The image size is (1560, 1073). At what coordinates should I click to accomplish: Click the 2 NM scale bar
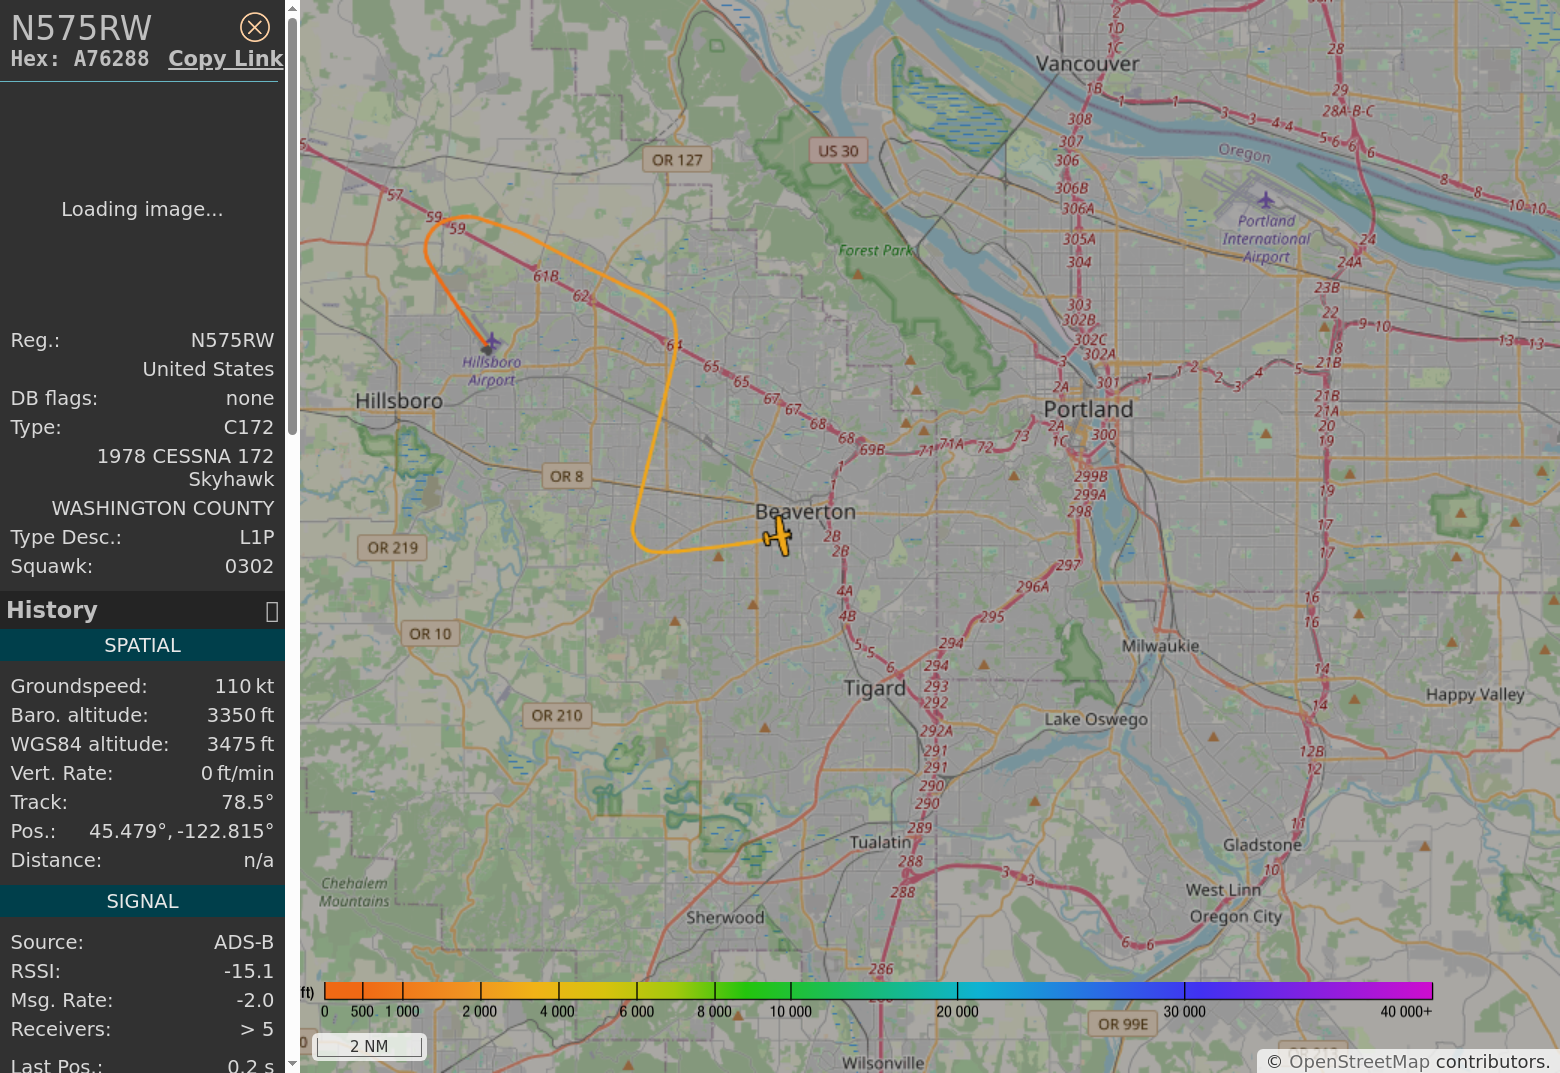click(369, 1046)
